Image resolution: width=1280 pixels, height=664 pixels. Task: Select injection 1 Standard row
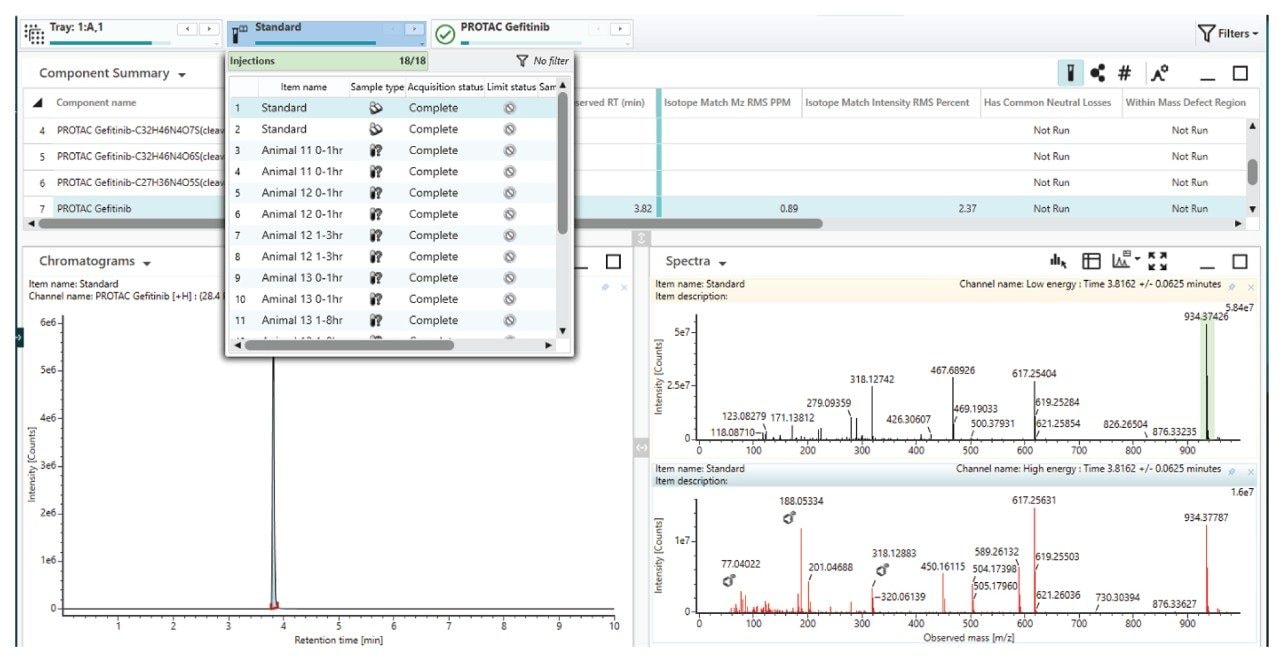(x=393, y=108)
